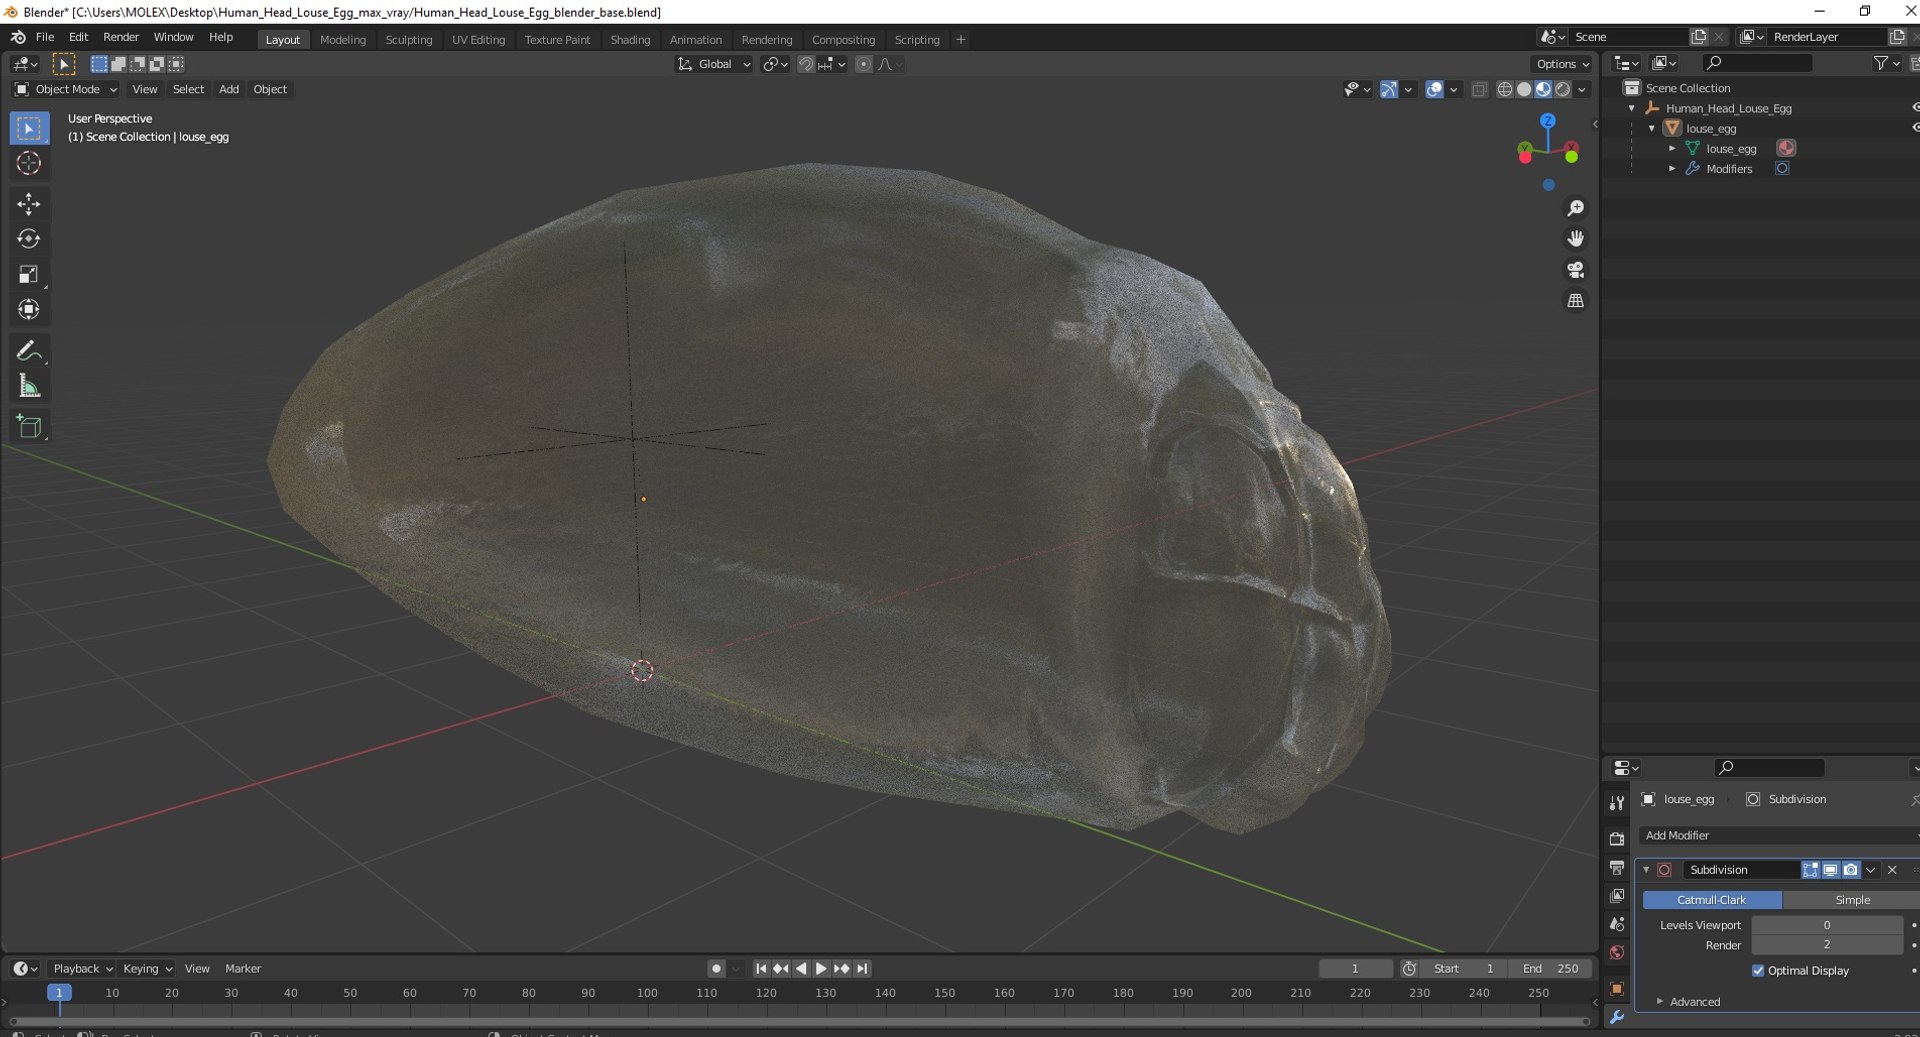Hide the Human_Head_Louse_Egg collection
Viewport: 1920px width, 1037px height.
click(1915, 108)
